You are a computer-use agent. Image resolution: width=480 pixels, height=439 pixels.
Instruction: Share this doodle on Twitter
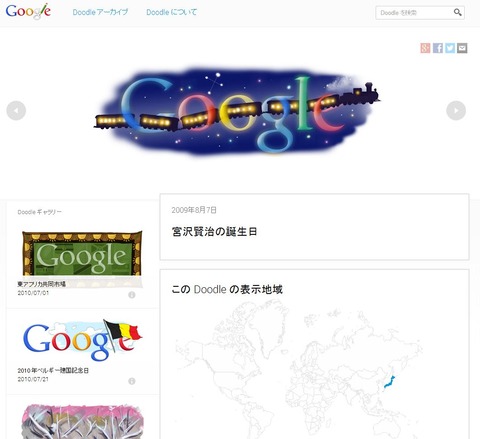(x=450, y=48)
